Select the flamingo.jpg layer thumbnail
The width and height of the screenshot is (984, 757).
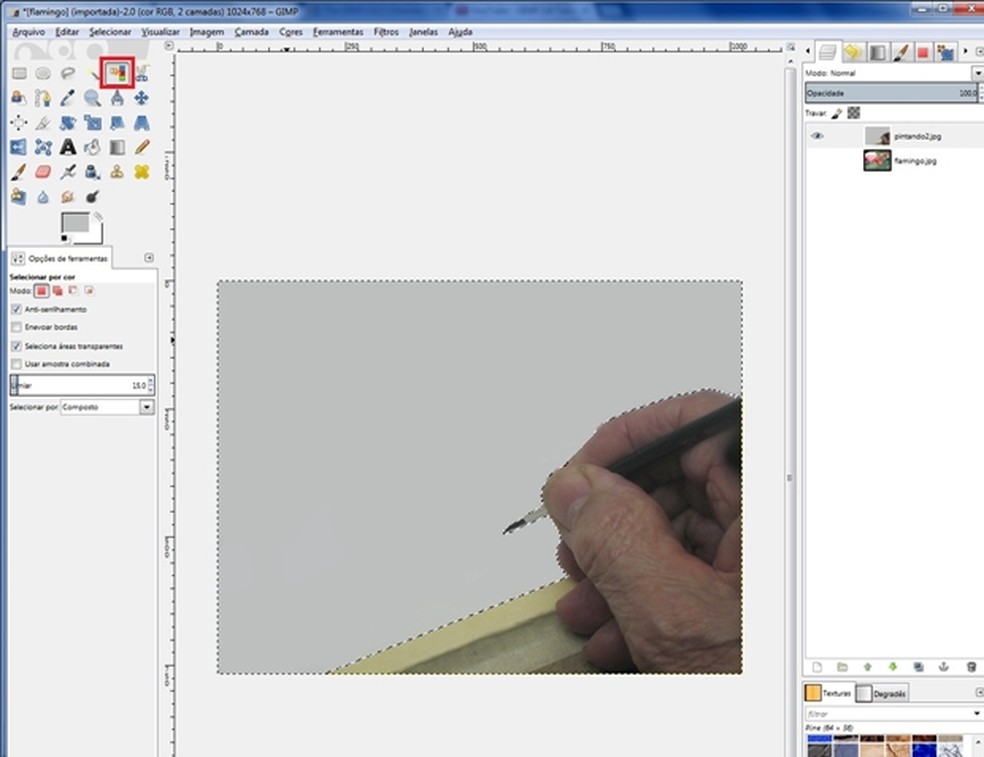877,161
